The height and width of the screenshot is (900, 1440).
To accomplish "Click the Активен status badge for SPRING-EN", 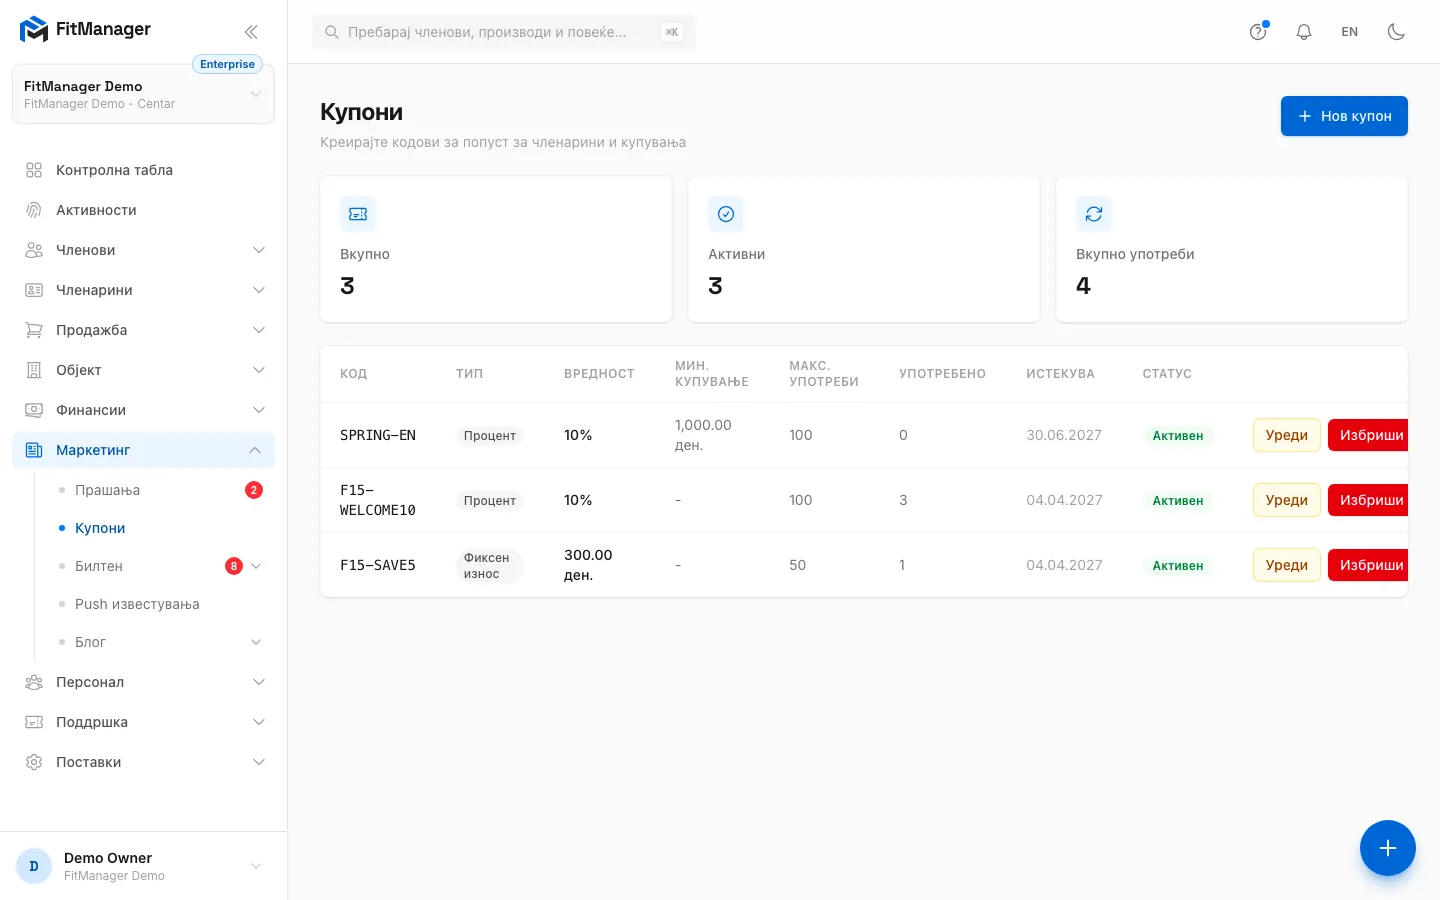I will point(1178,436).
